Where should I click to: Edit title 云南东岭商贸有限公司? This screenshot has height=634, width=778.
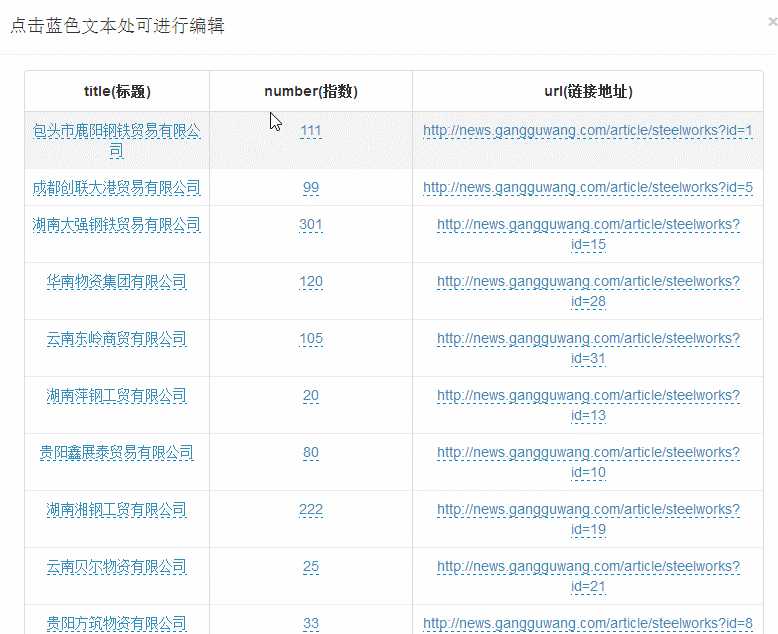click(117, 339)
